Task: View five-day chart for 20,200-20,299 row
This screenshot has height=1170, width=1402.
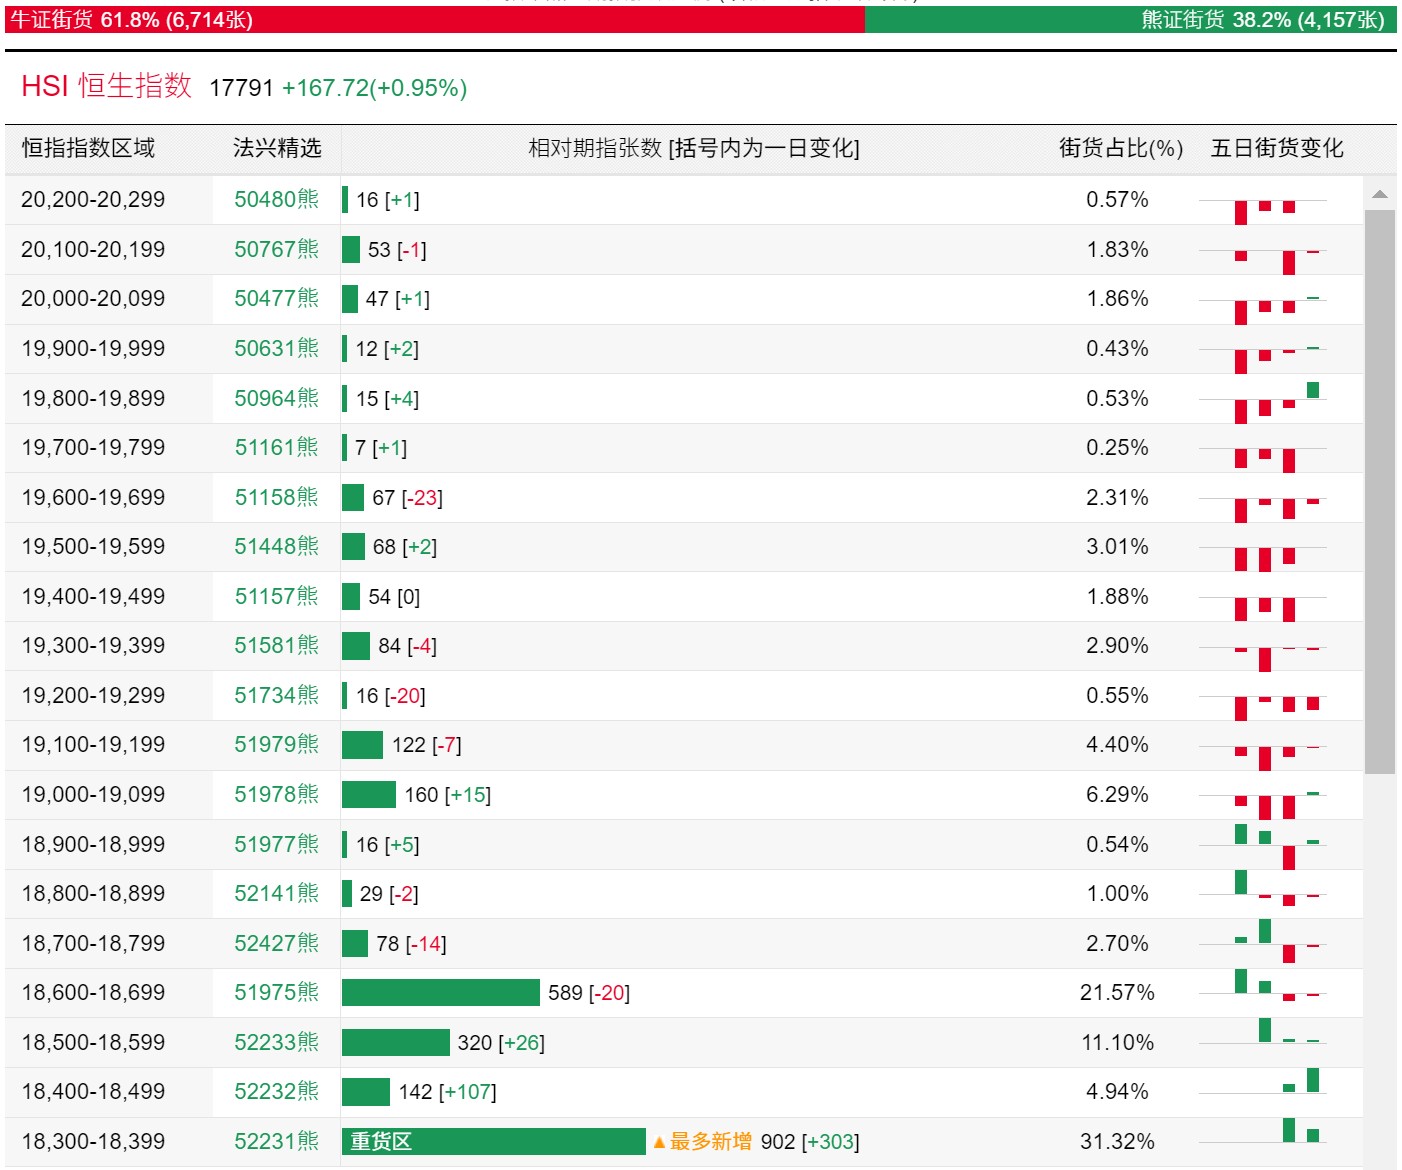Action: tap(1263, 208)
